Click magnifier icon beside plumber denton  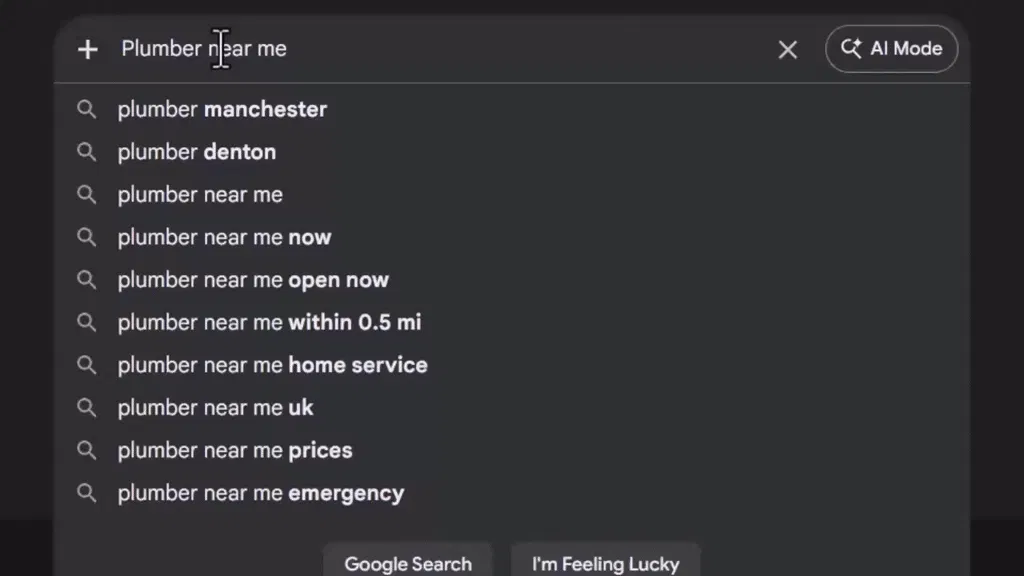(86, 152)
